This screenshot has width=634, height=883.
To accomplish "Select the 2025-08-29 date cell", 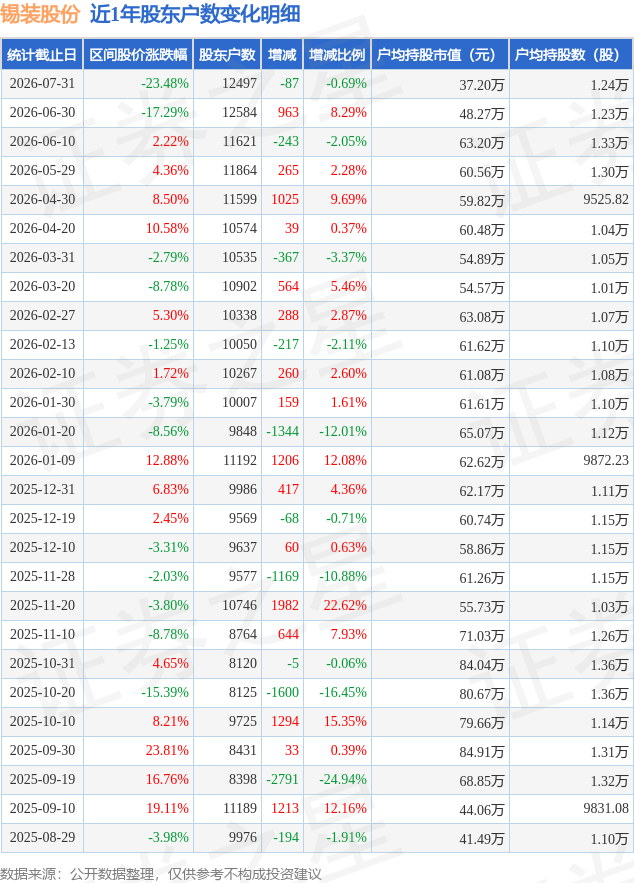I will [42, 837].
